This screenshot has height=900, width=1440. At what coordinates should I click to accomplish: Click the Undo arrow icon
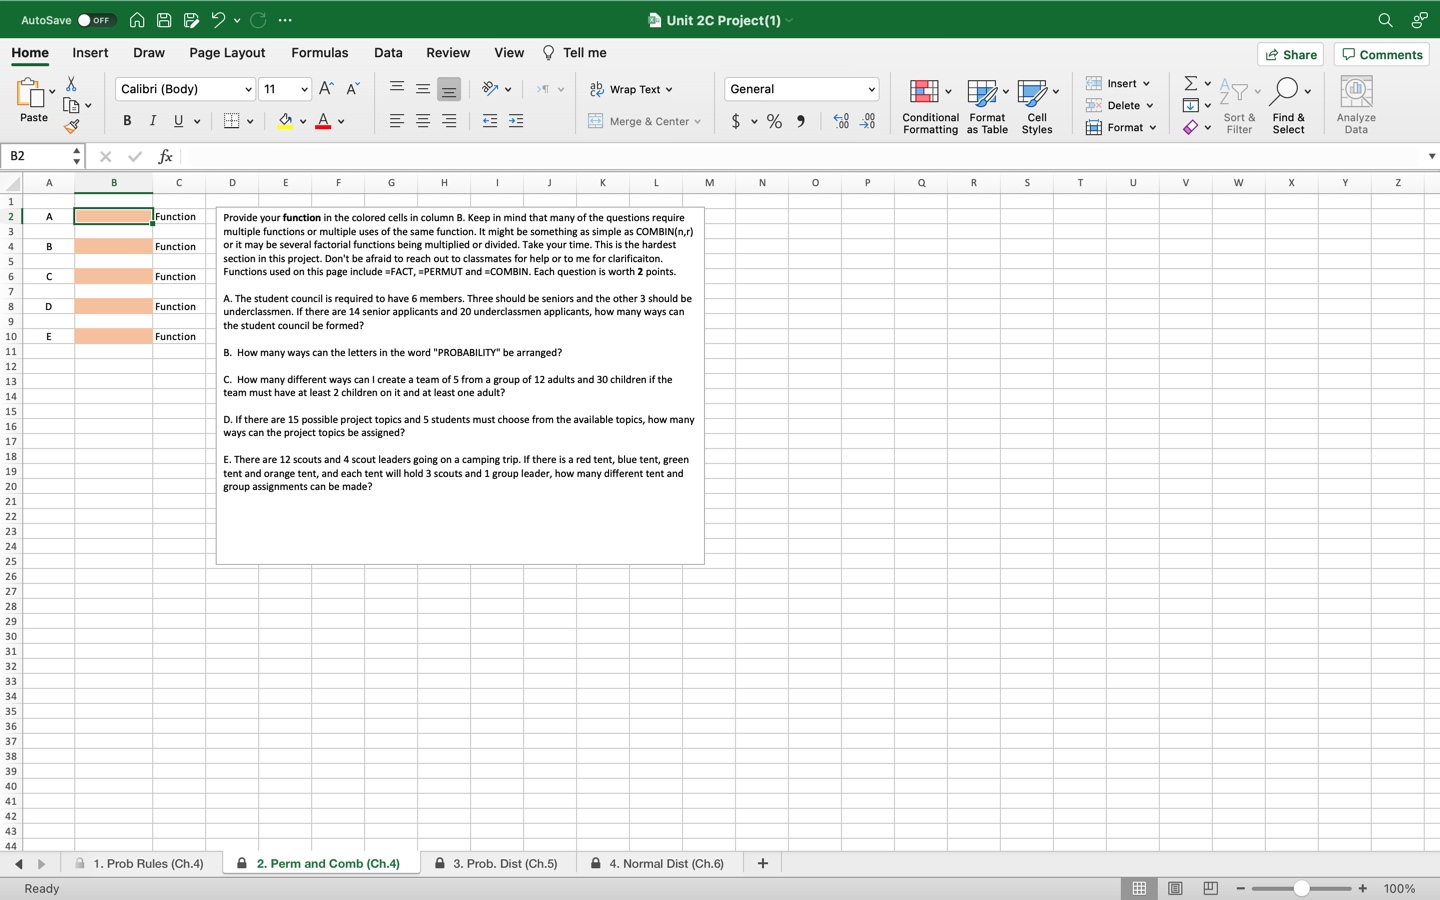(x=218, y=20)
